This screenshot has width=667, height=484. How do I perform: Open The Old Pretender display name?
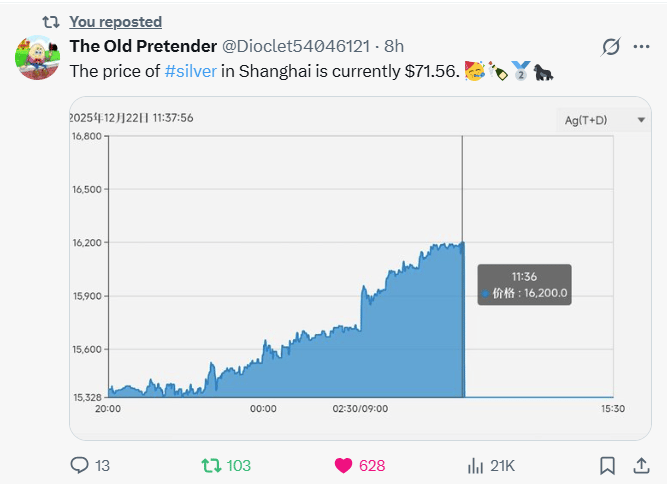pos(143,46)
